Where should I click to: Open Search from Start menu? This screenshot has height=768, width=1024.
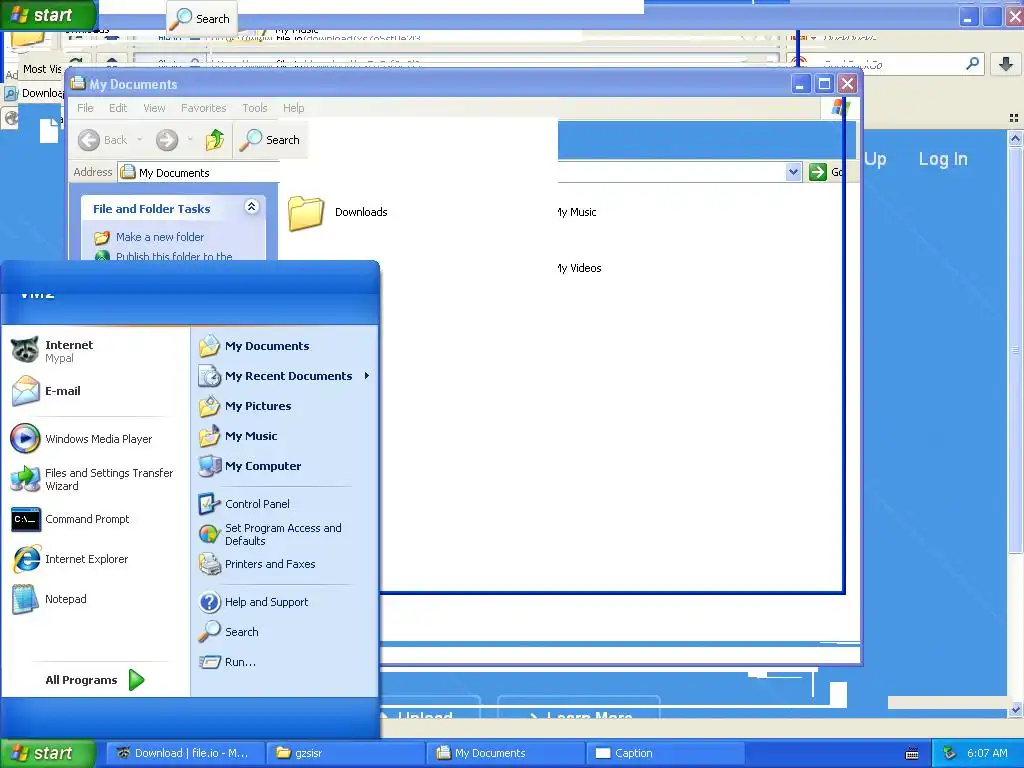click(x=229, y=632)
